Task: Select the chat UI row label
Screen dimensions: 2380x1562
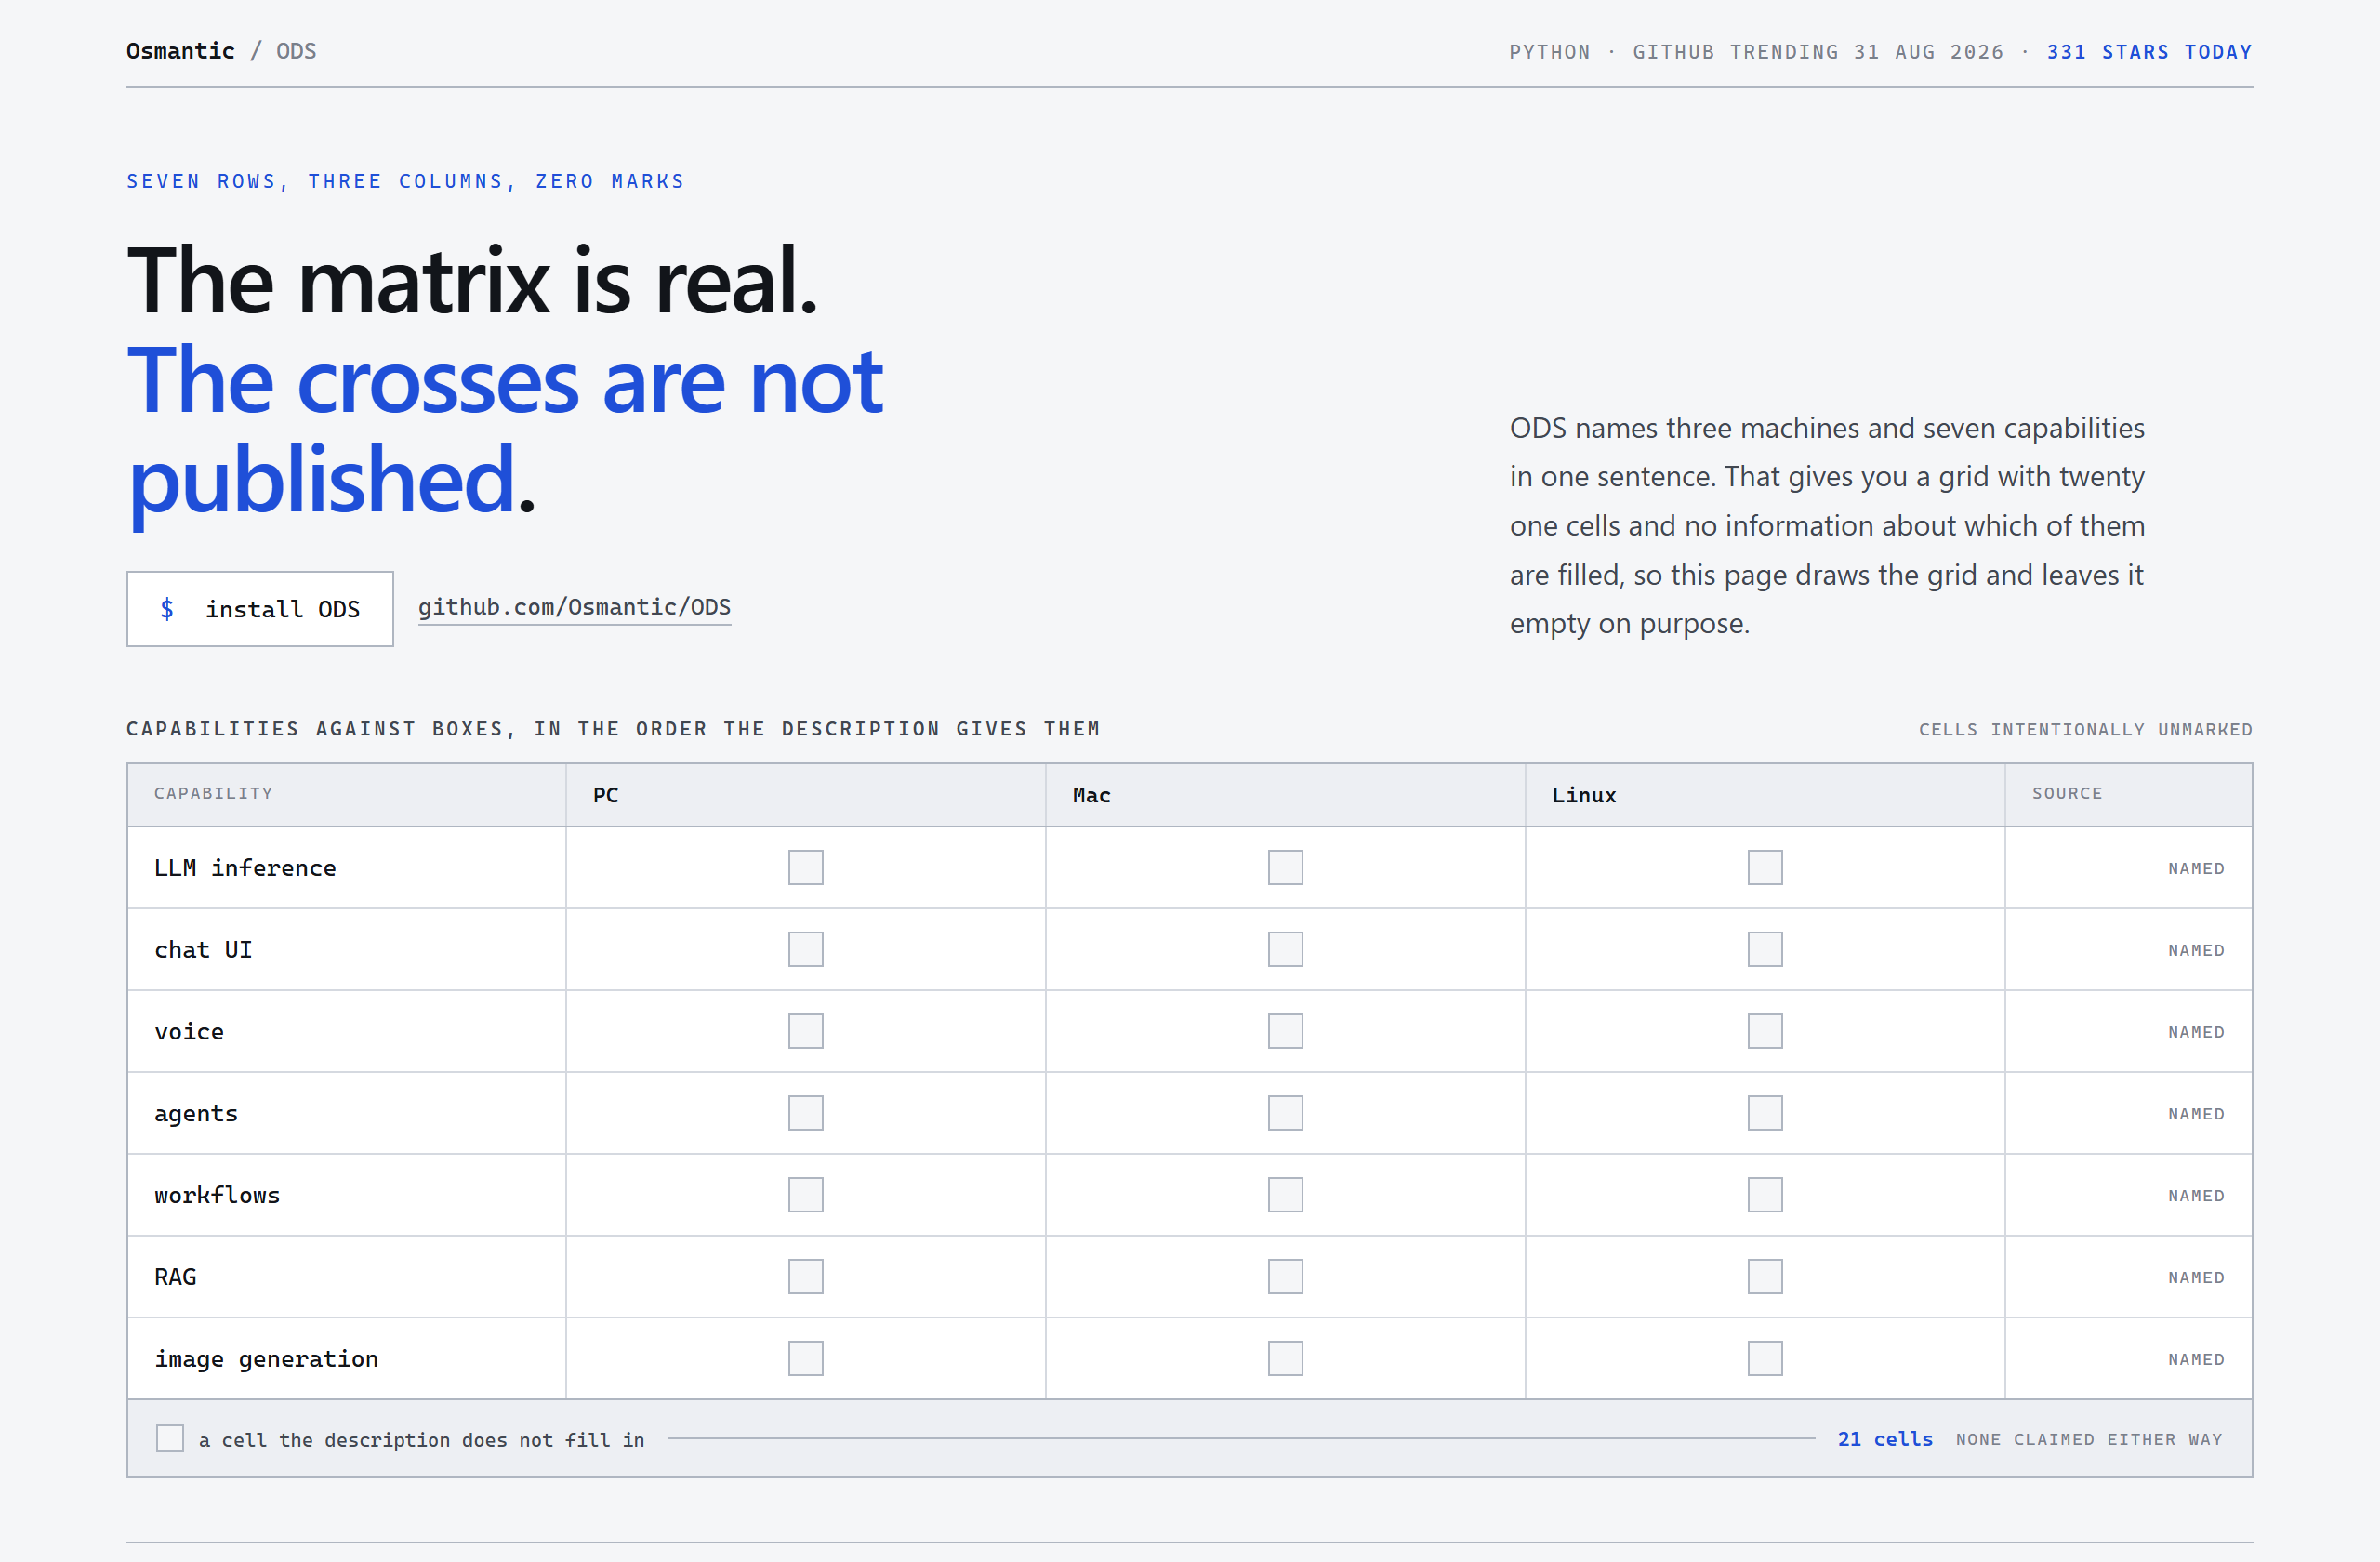Action: point(203,950)
